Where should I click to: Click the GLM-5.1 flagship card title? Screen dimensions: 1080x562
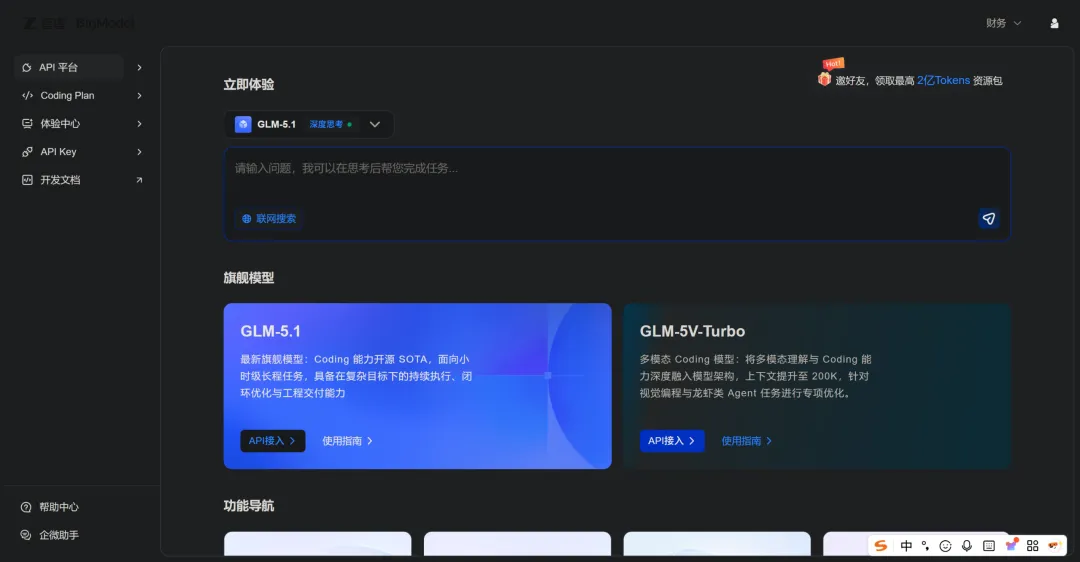click(271, 331)
